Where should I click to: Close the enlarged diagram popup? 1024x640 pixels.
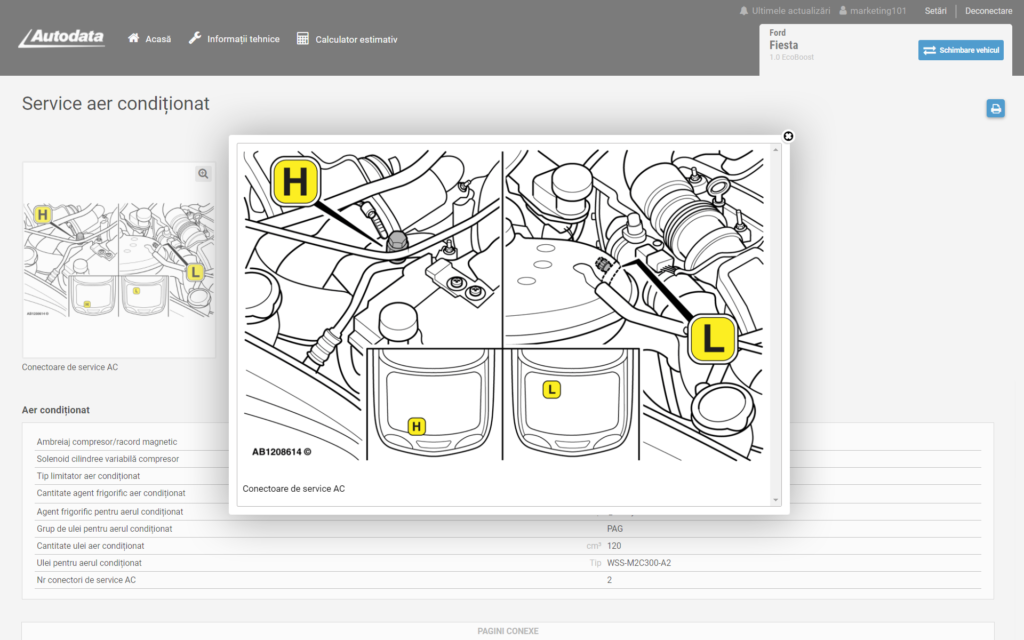tap(788, 136)
